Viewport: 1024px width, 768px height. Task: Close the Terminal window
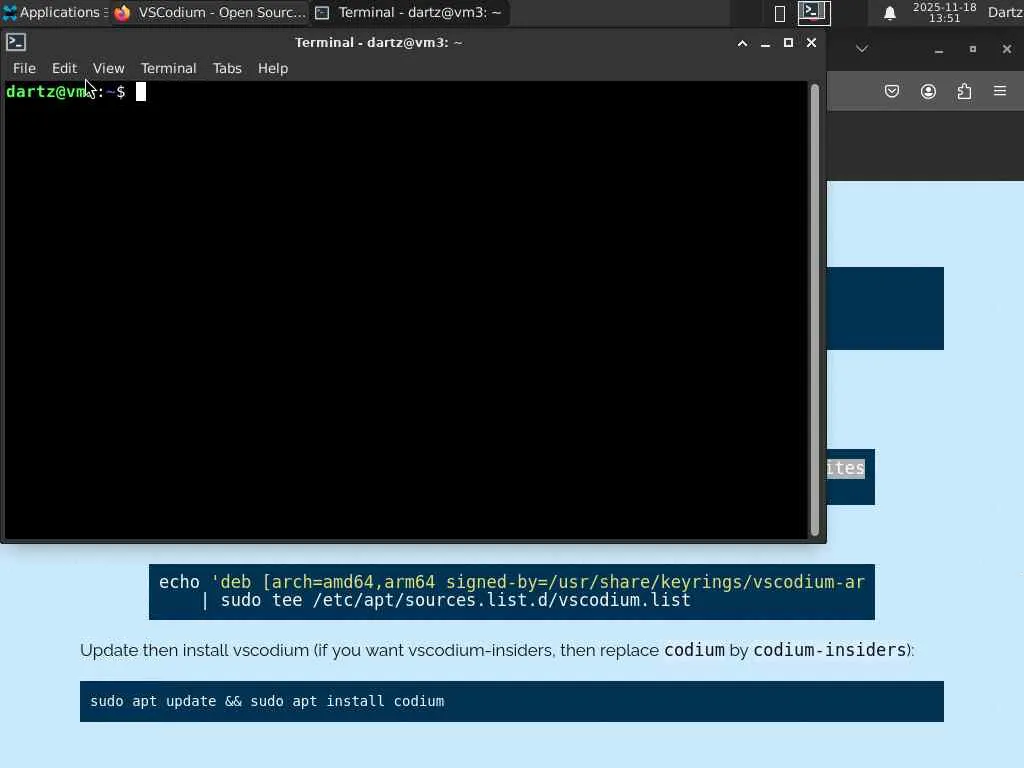811,43
